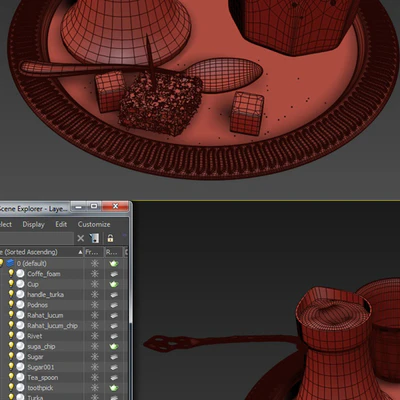Viewport: 400px width, 400px height.
Task: Click the freeze snowflake for Cup
Action: [95, 284]
